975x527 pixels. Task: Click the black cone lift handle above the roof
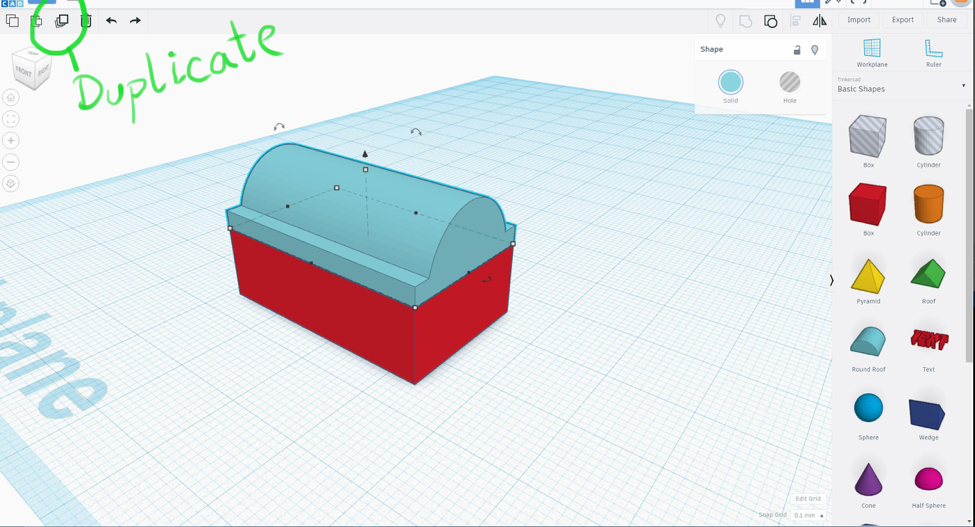click(365, 154)
